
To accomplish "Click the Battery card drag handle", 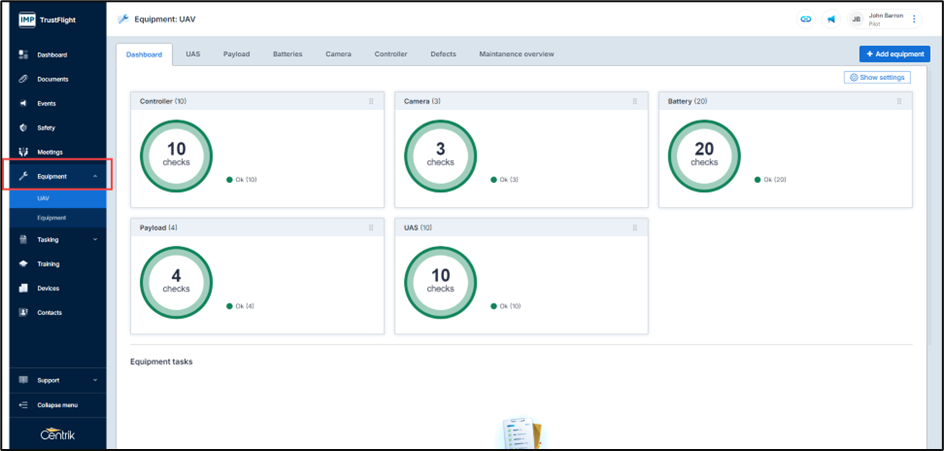I will pyautogui.click(x=899, y=101).
